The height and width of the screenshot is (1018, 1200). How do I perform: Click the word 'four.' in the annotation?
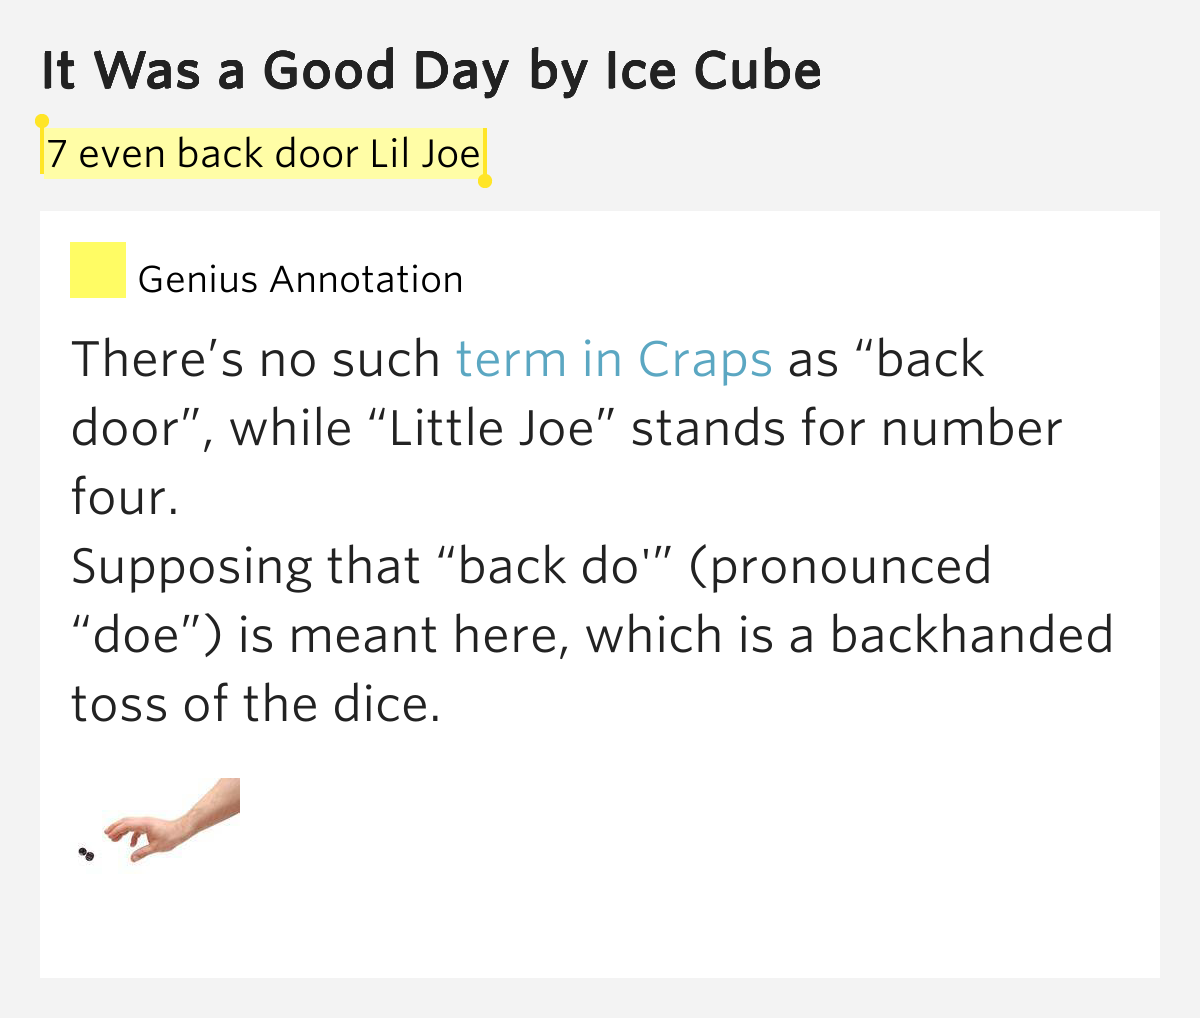[x=125, y=497]
